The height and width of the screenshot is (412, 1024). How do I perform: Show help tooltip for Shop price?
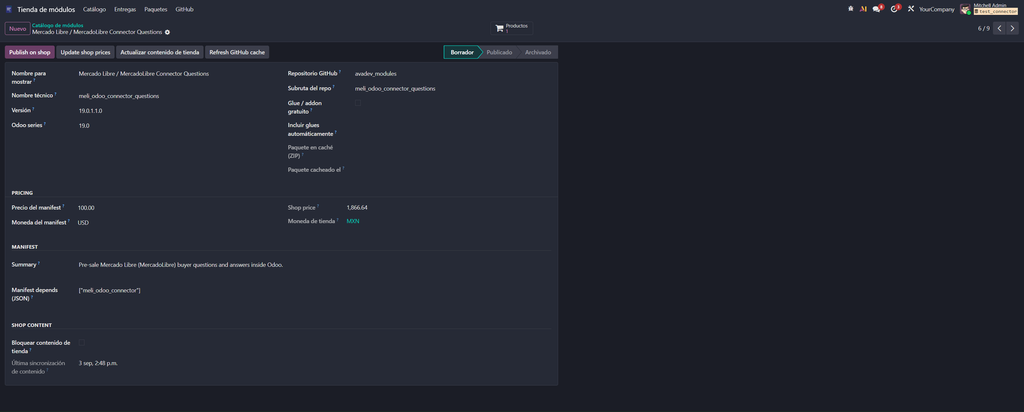(x=318, y=206)
